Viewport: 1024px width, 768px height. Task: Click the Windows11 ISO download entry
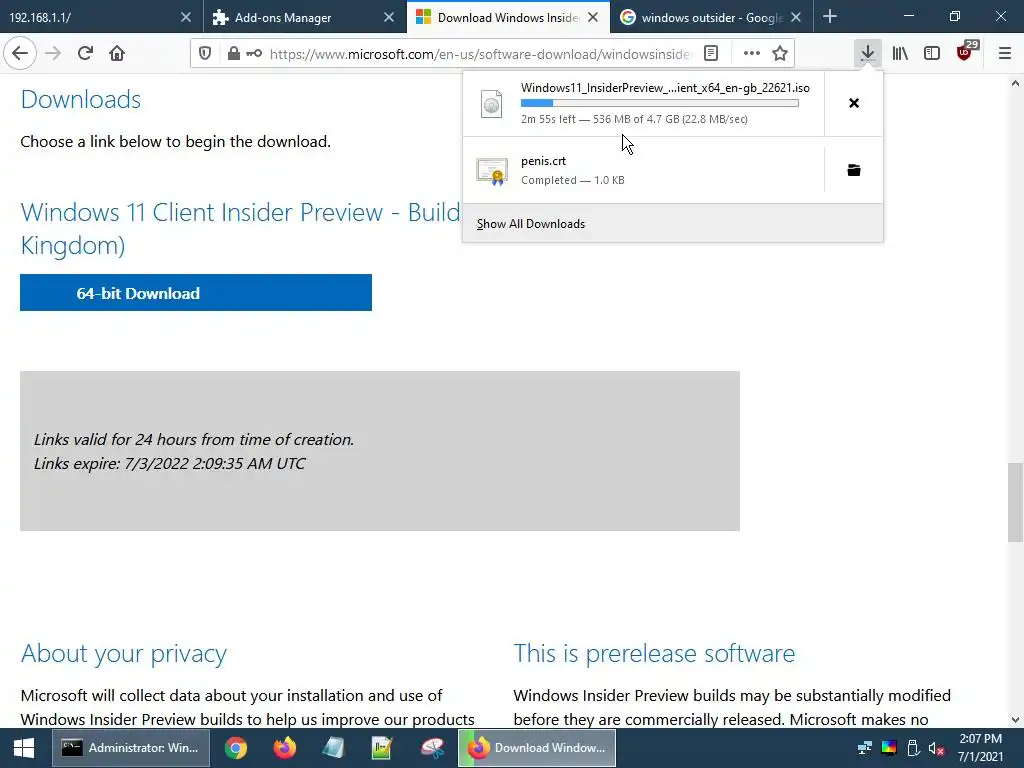click(643, 103)
